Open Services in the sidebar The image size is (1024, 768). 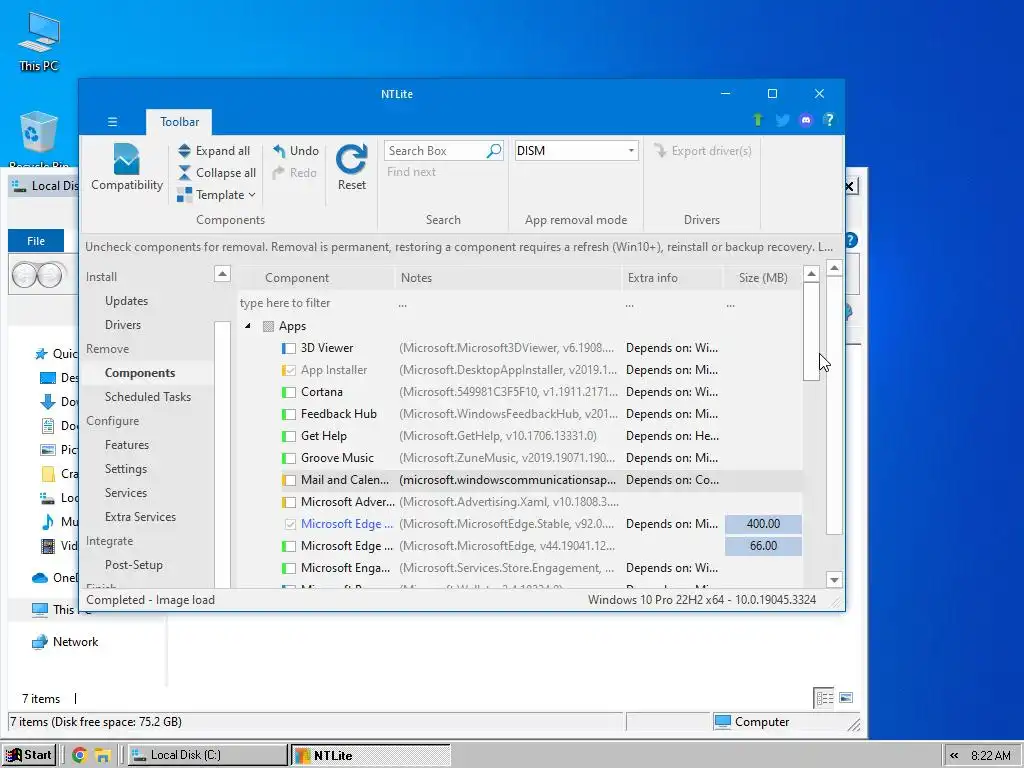point(125,493)
